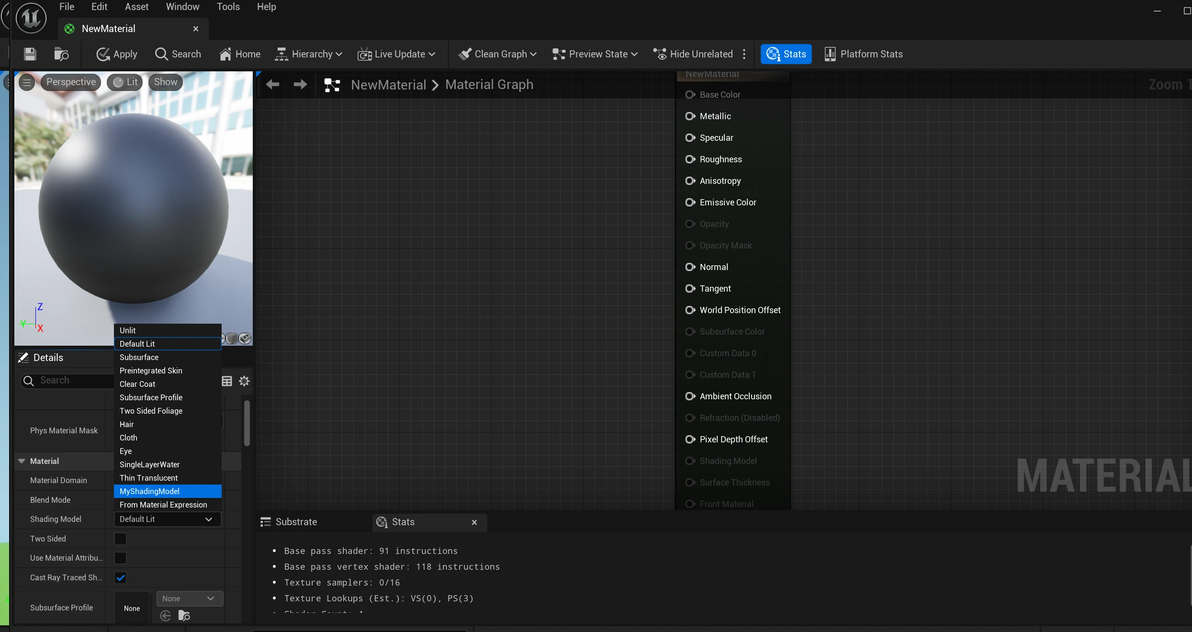The height and width of the screenshot is (632, 1192).
Task: Click the property matrix table icon
Action: [x=227, y=381]
